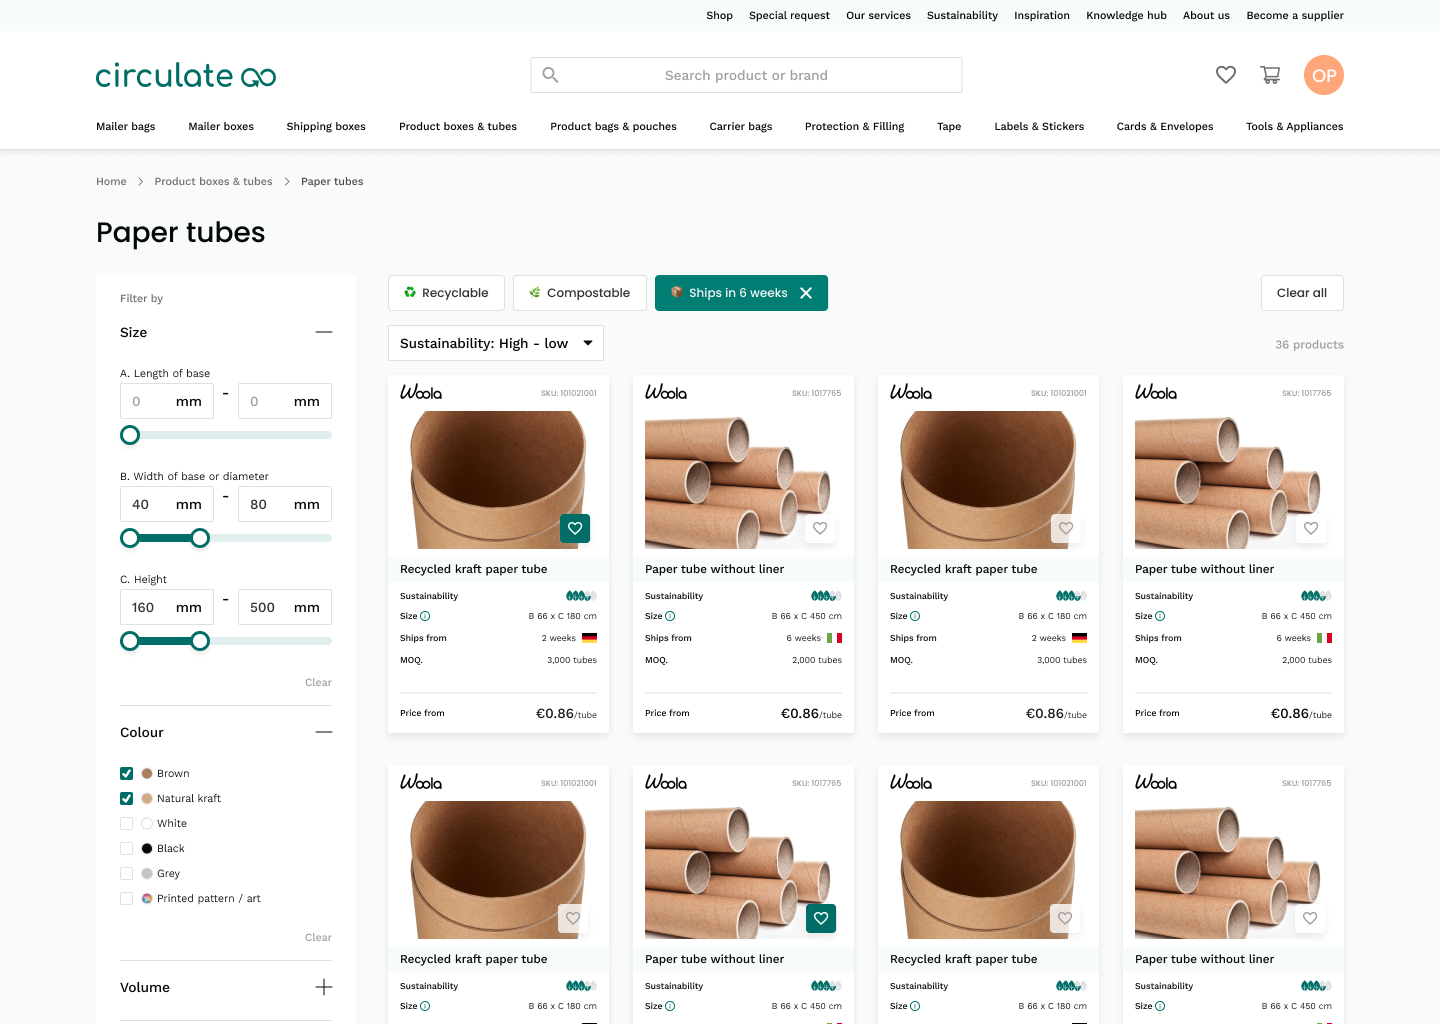Check the Grey colour filter
Viewport: 1440px width, 1024px height.
(126, 873)
